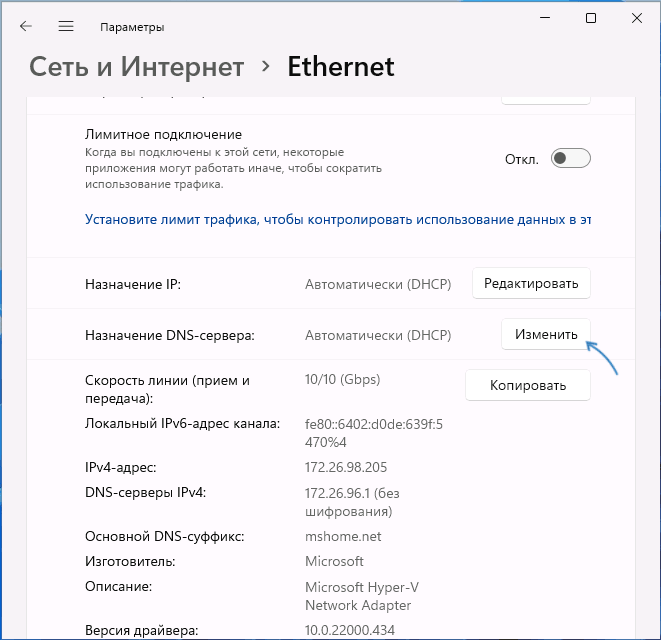The image size is (661, 640).
Task: Select Лимитное подключение heading
Action: 163,134
